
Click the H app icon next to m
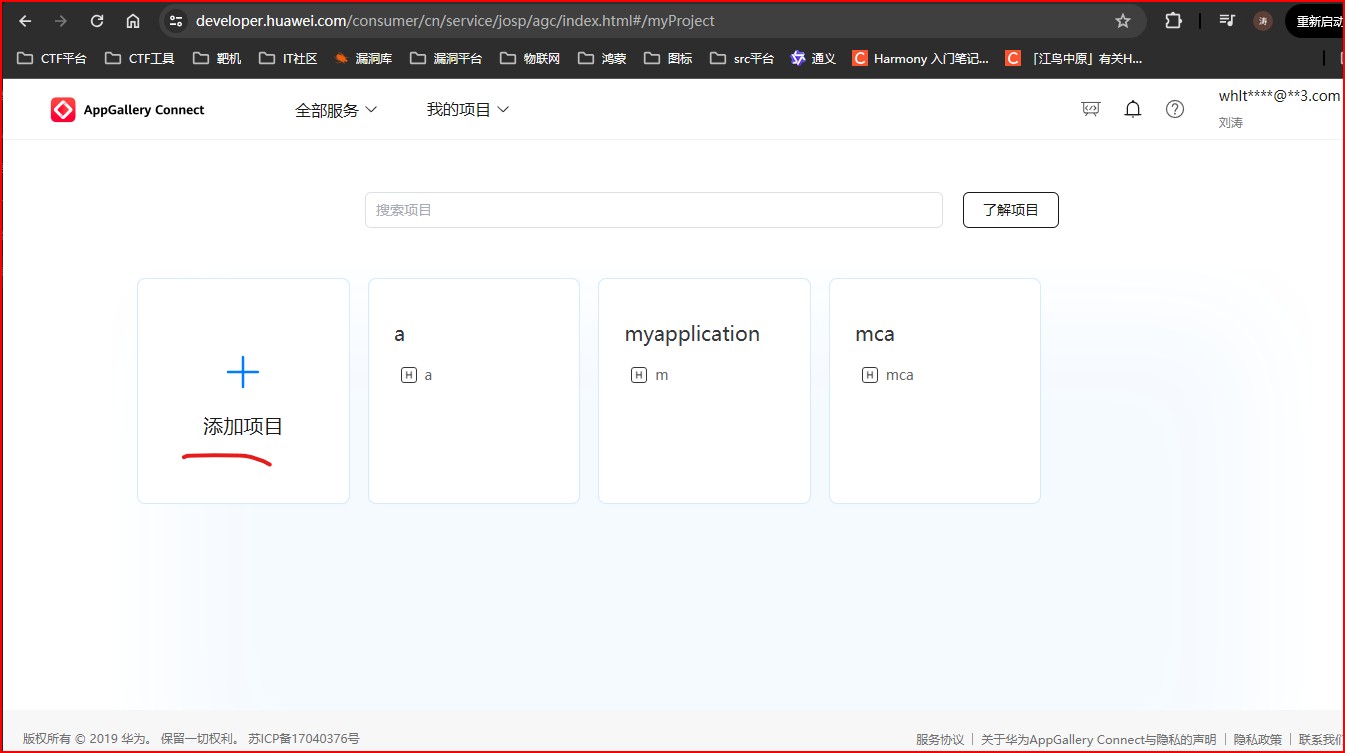pyautogui.click(x=639, y=375)
